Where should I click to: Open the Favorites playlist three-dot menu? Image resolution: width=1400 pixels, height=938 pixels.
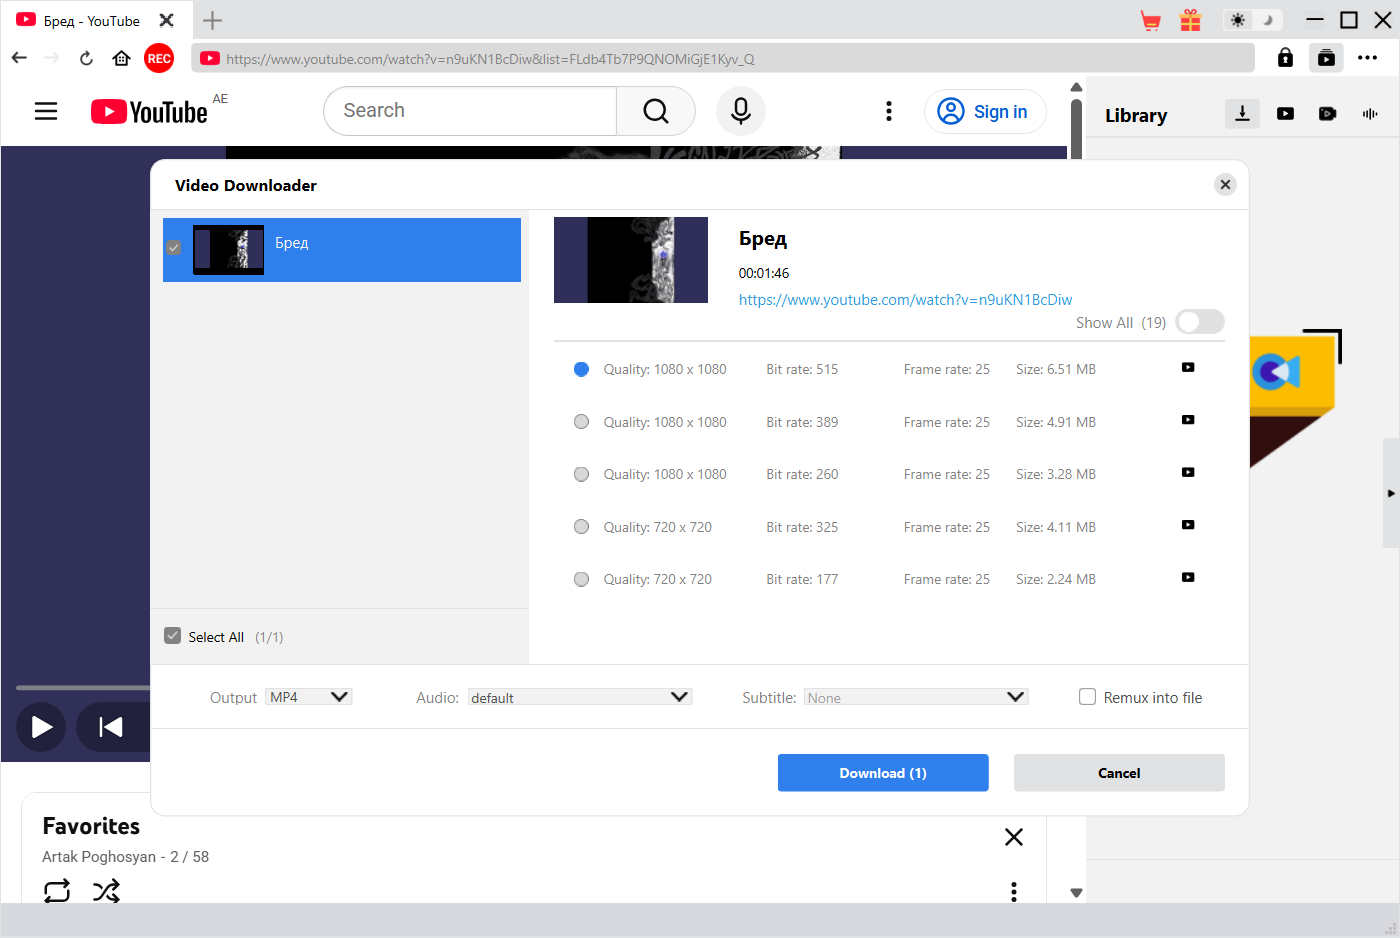1014,891
